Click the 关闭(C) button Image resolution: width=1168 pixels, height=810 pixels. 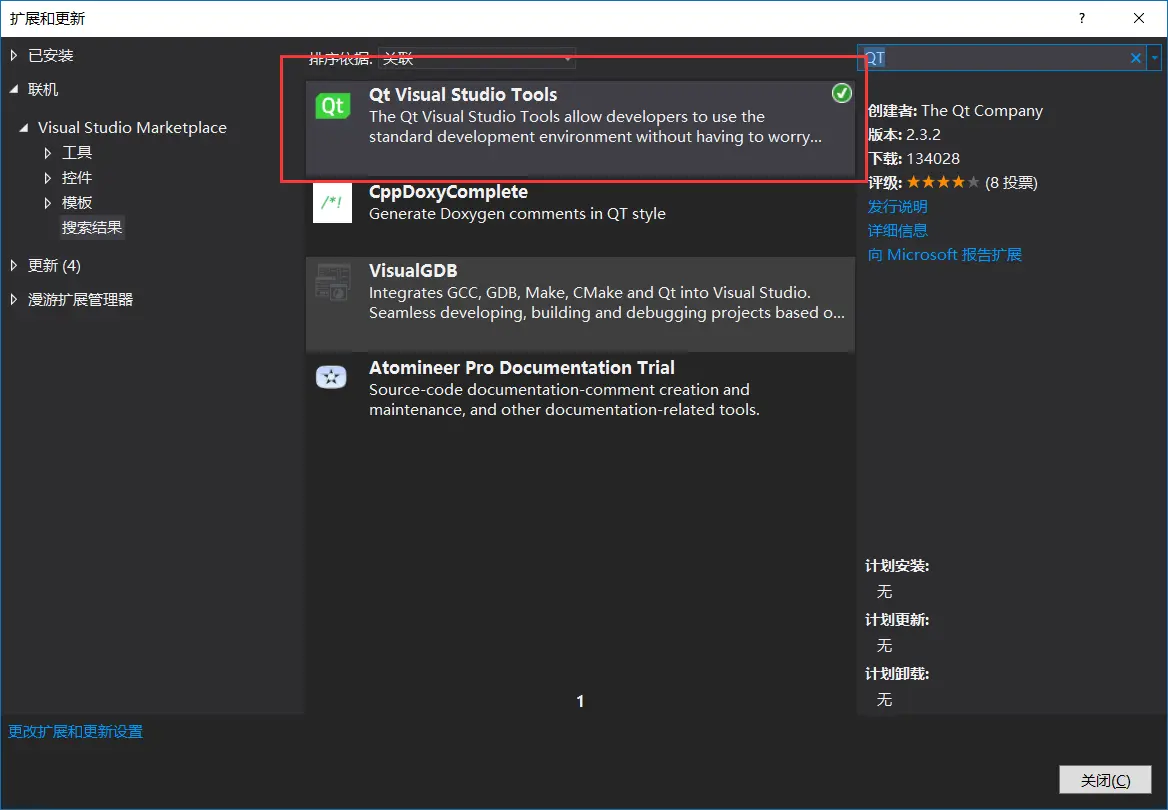click(1105, 780)
